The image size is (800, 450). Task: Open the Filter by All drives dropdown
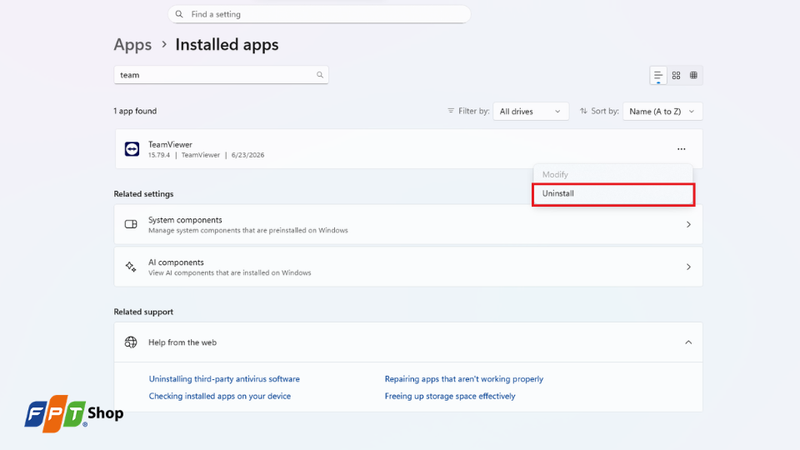pyautogui.click(x=531, y=111)
